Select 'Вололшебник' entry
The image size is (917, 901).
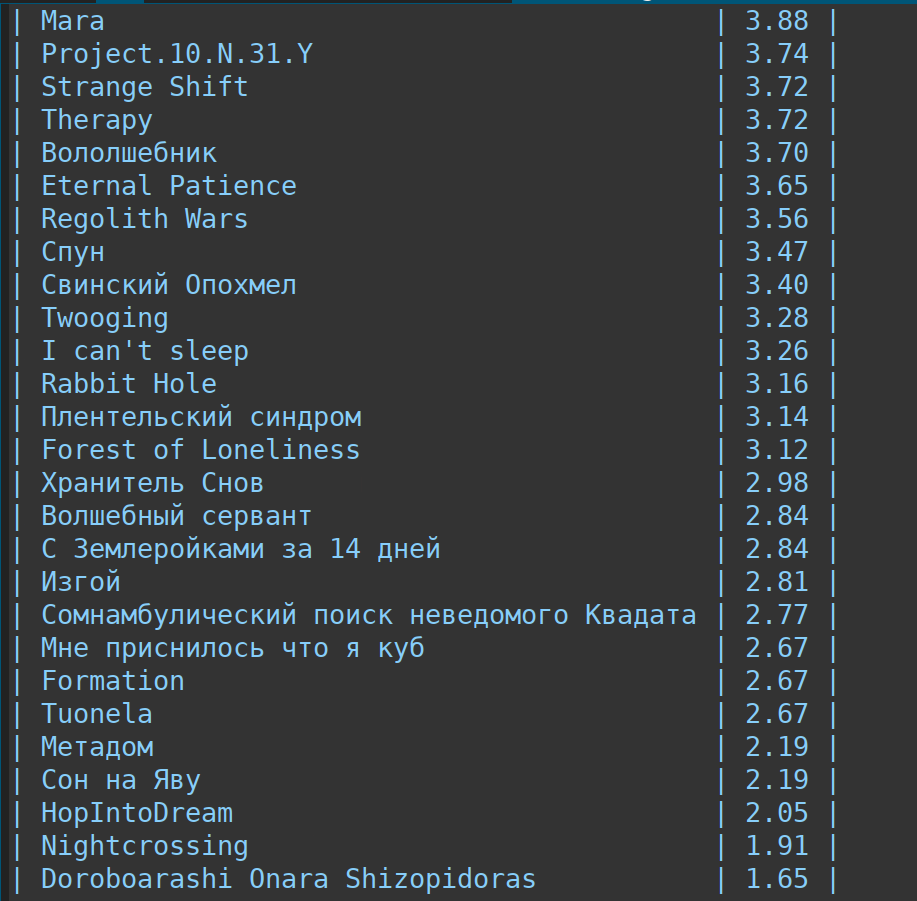tap(129, 153)
